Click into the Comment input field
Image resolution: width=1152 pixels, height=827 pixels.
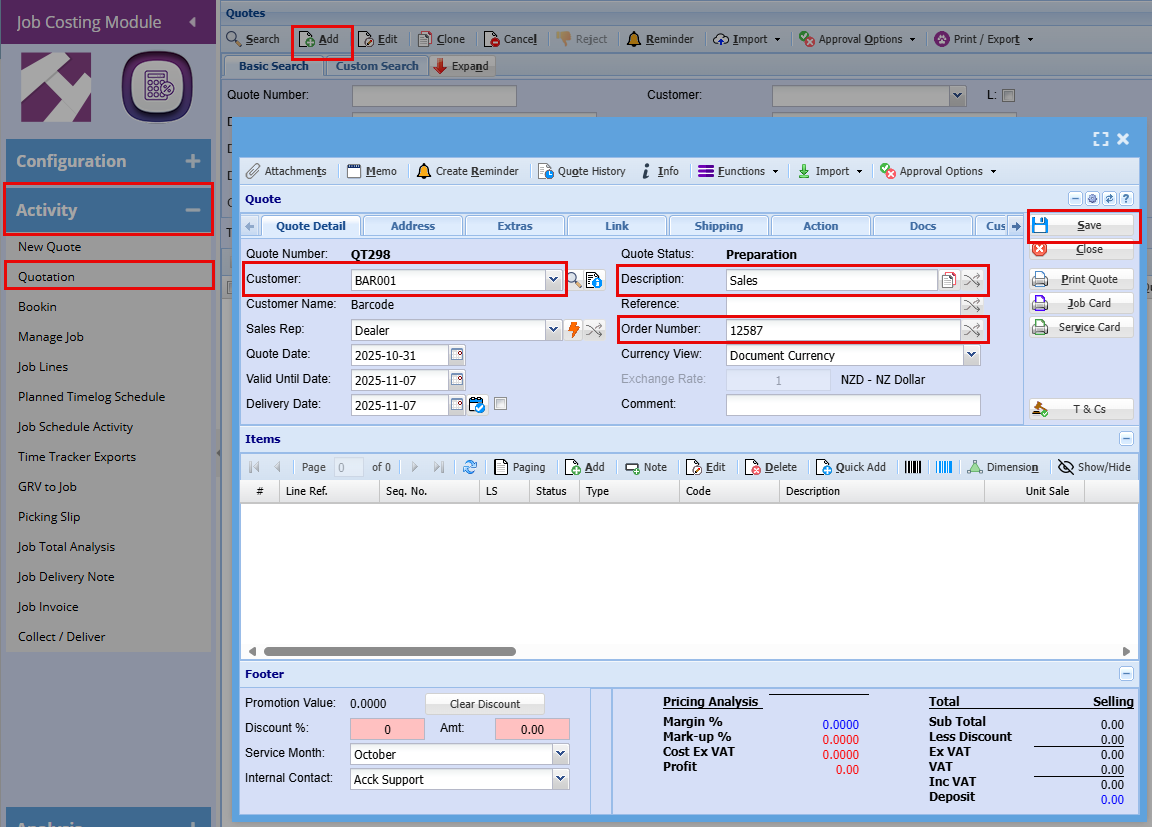pyautogui.click(x=853, y=404)
